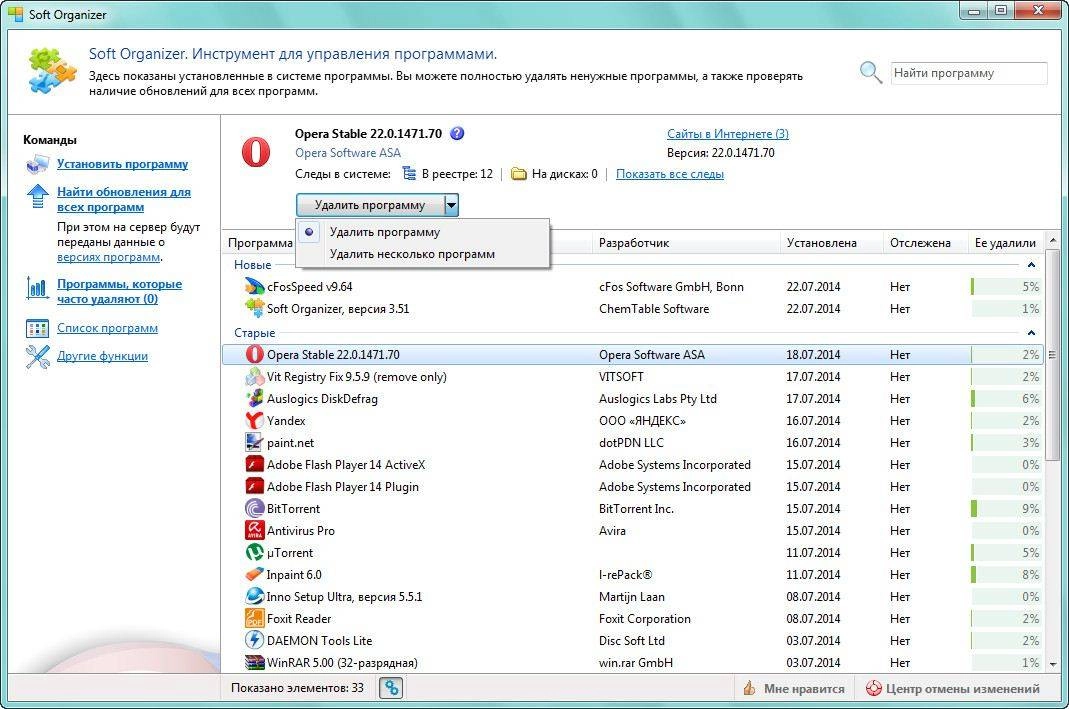Click the cFosSpeed program icon
The width and height of the screenshot is (1069, 709).
pos(254,286)
